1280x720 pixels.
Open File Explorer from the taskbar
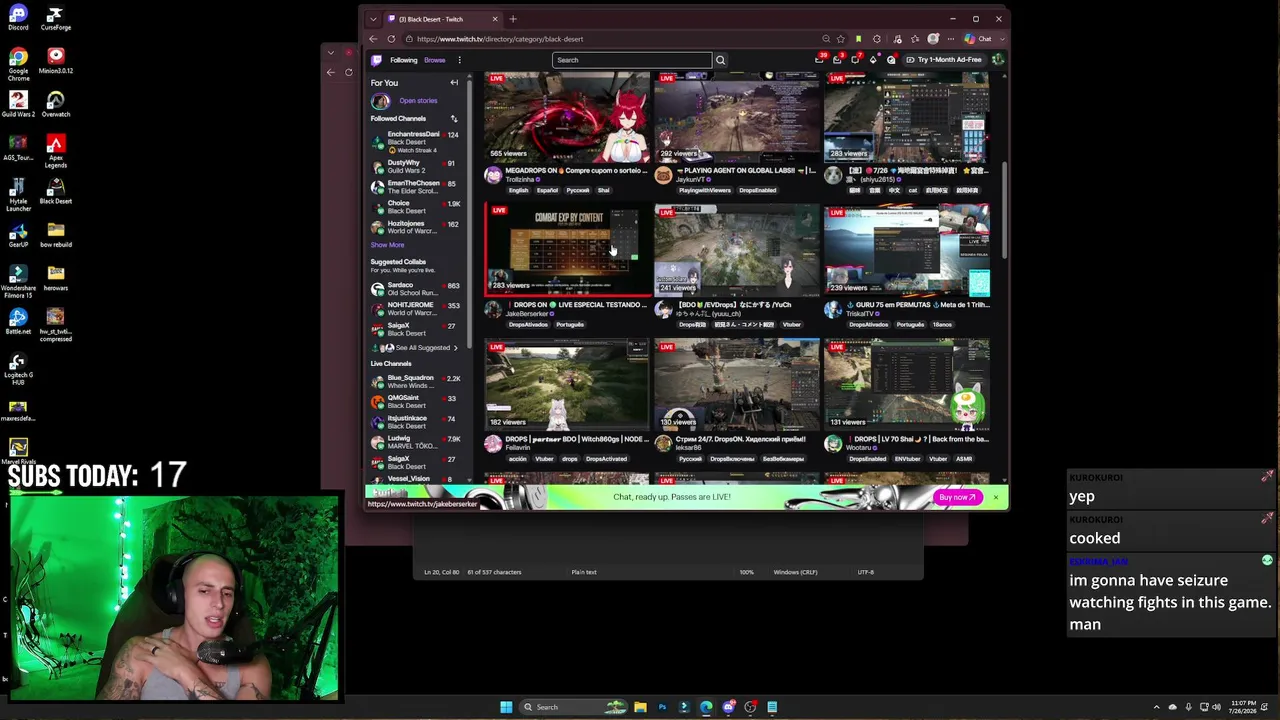[640, 707]
